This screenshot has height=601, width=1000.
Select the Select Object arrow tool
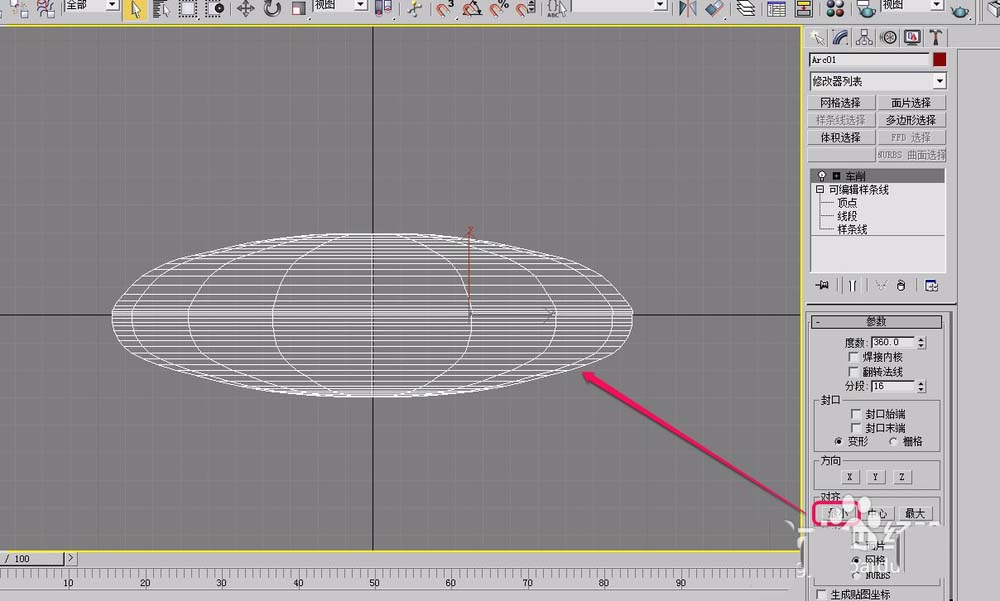(135, 9)
